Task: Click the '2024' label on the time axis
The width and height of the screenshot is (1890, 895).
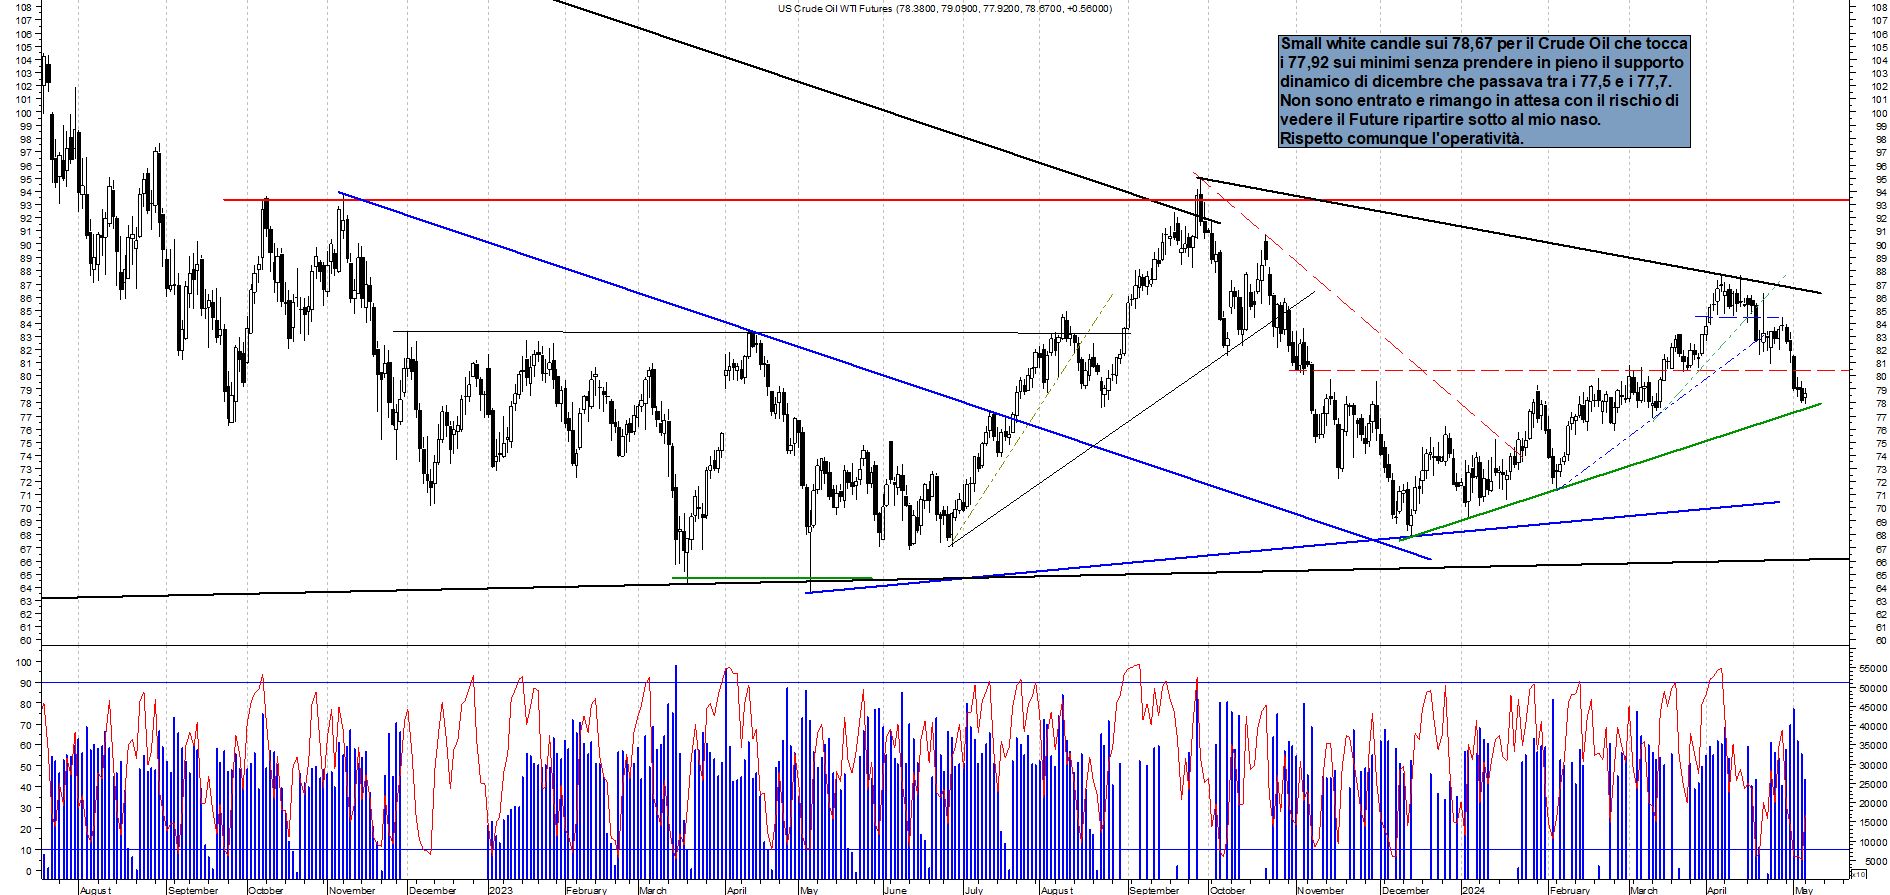Action: [1473, 890]
